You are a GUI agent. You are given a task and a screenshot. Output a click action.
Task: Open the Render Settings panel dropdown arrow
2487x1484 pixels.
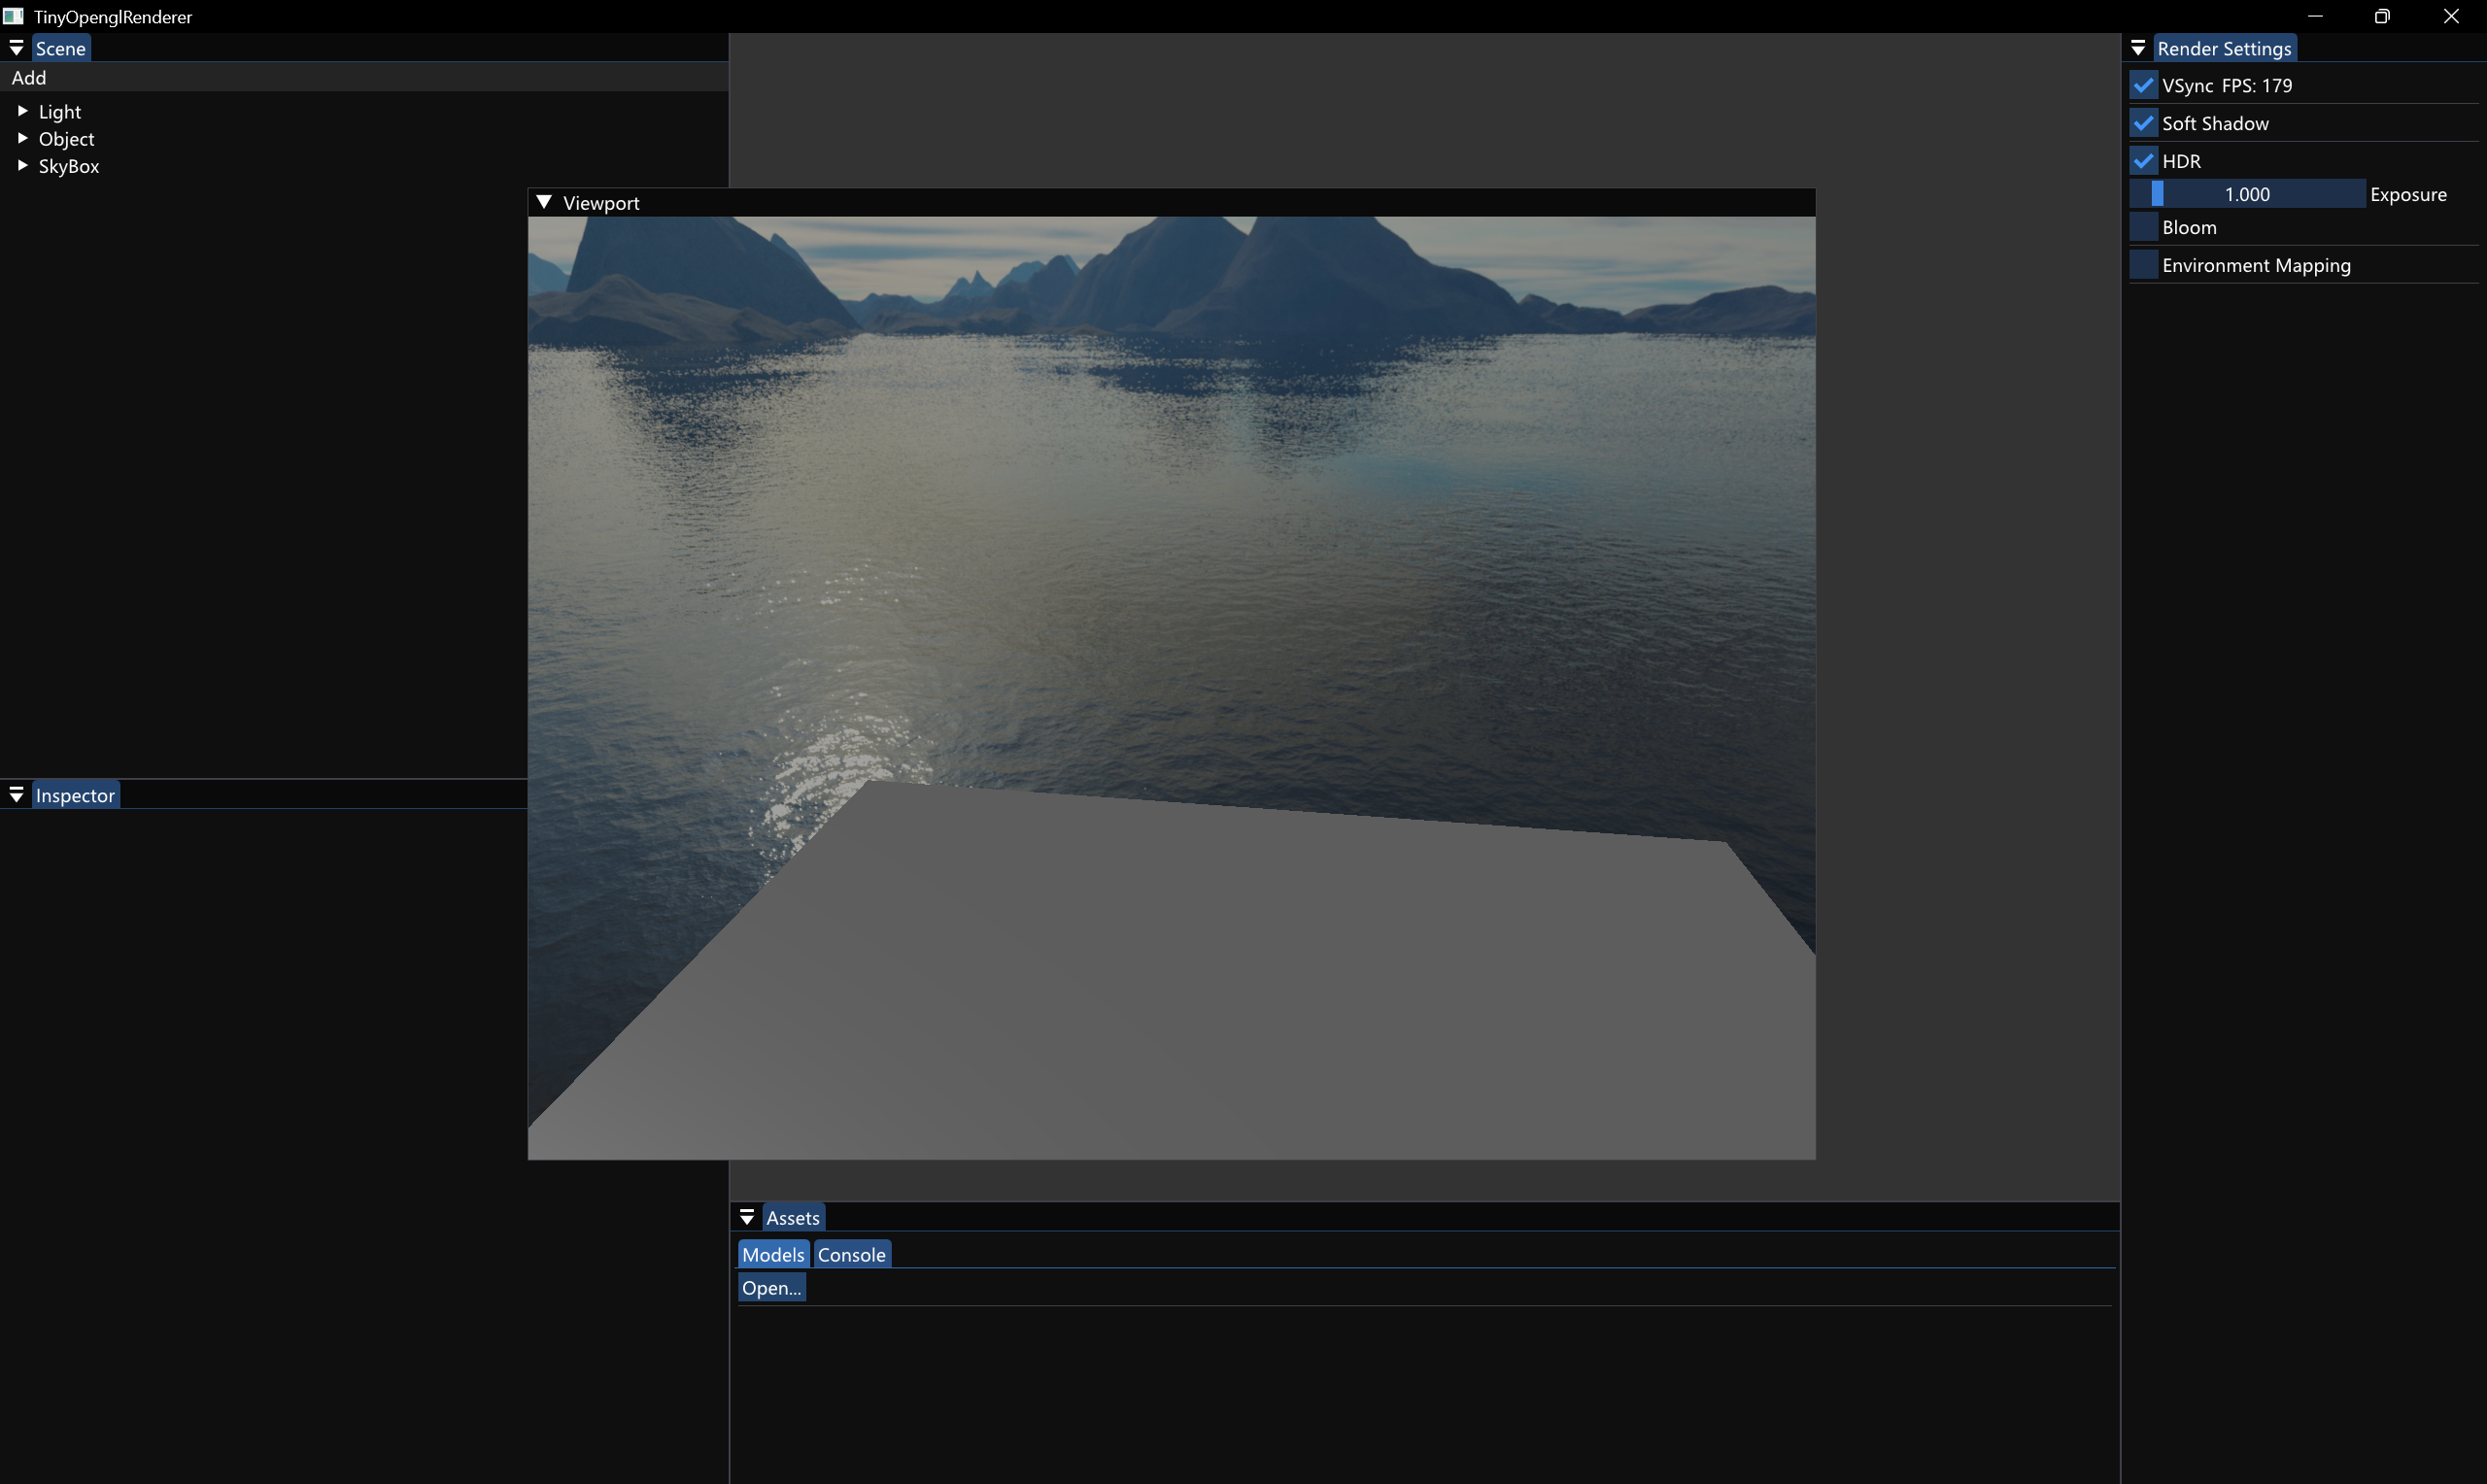2138,48
